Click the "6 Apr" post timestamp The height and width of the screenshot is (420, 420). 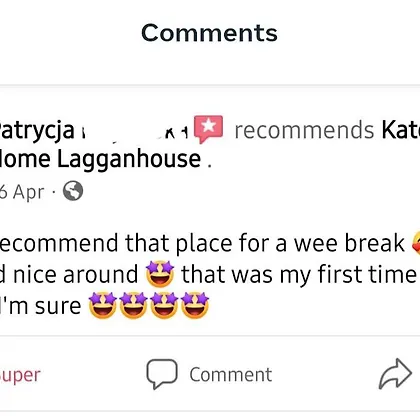coord(22,192)
